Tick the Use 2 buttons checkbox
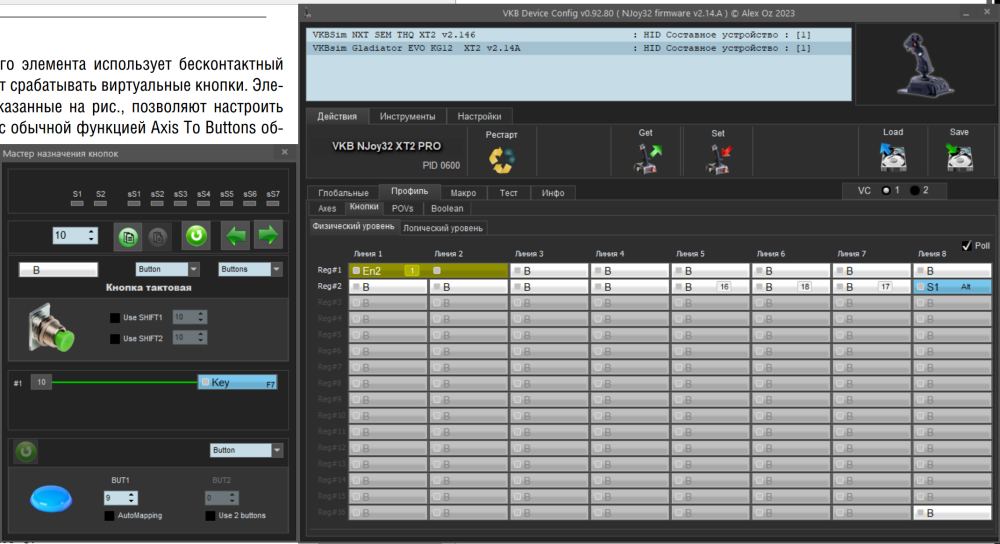 click(210, 515)
